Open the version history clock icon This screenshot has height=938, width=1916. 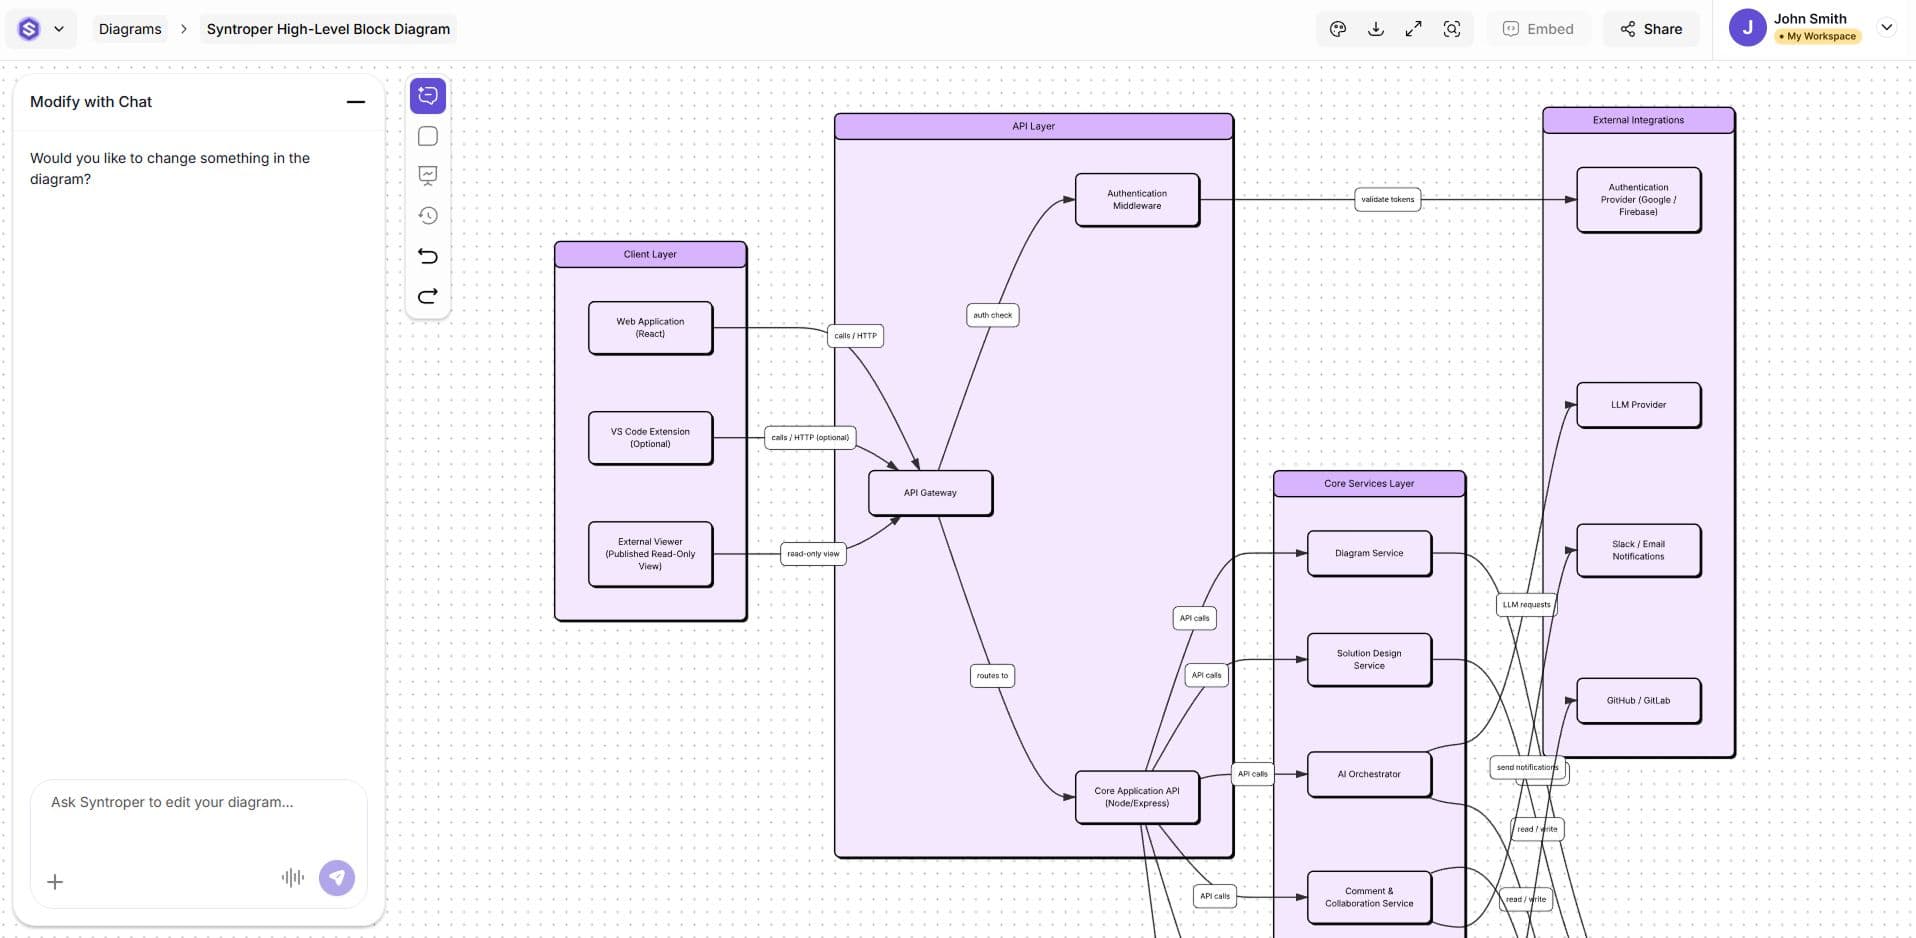(x=428, y=216)
